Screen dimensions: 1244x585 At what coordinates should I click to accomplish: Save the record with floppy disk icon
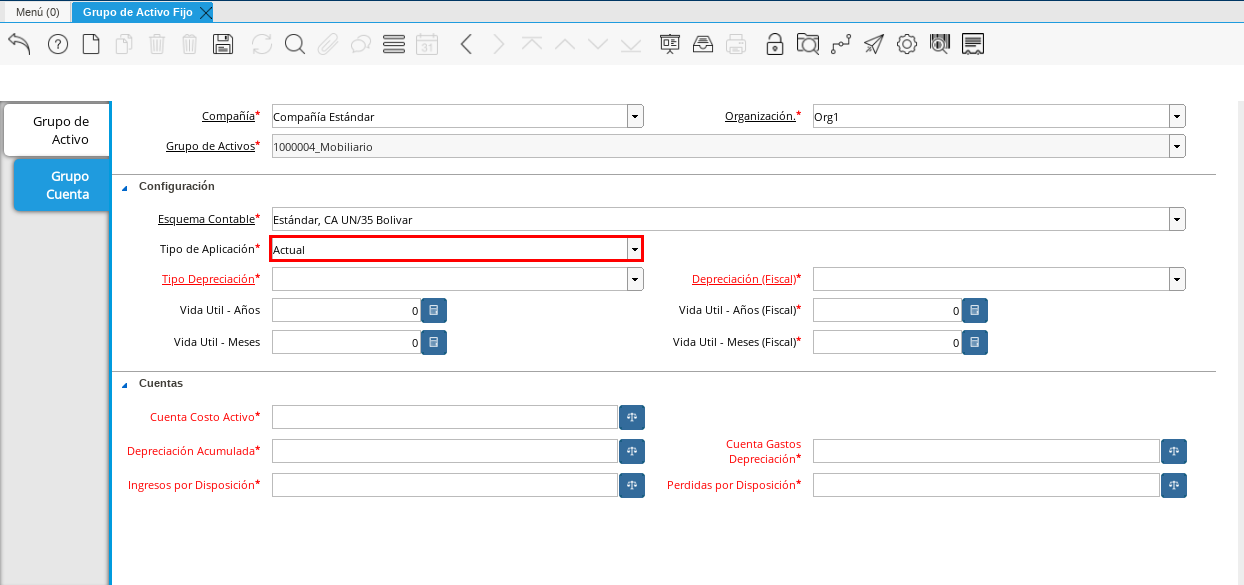[x=223, y=44]
